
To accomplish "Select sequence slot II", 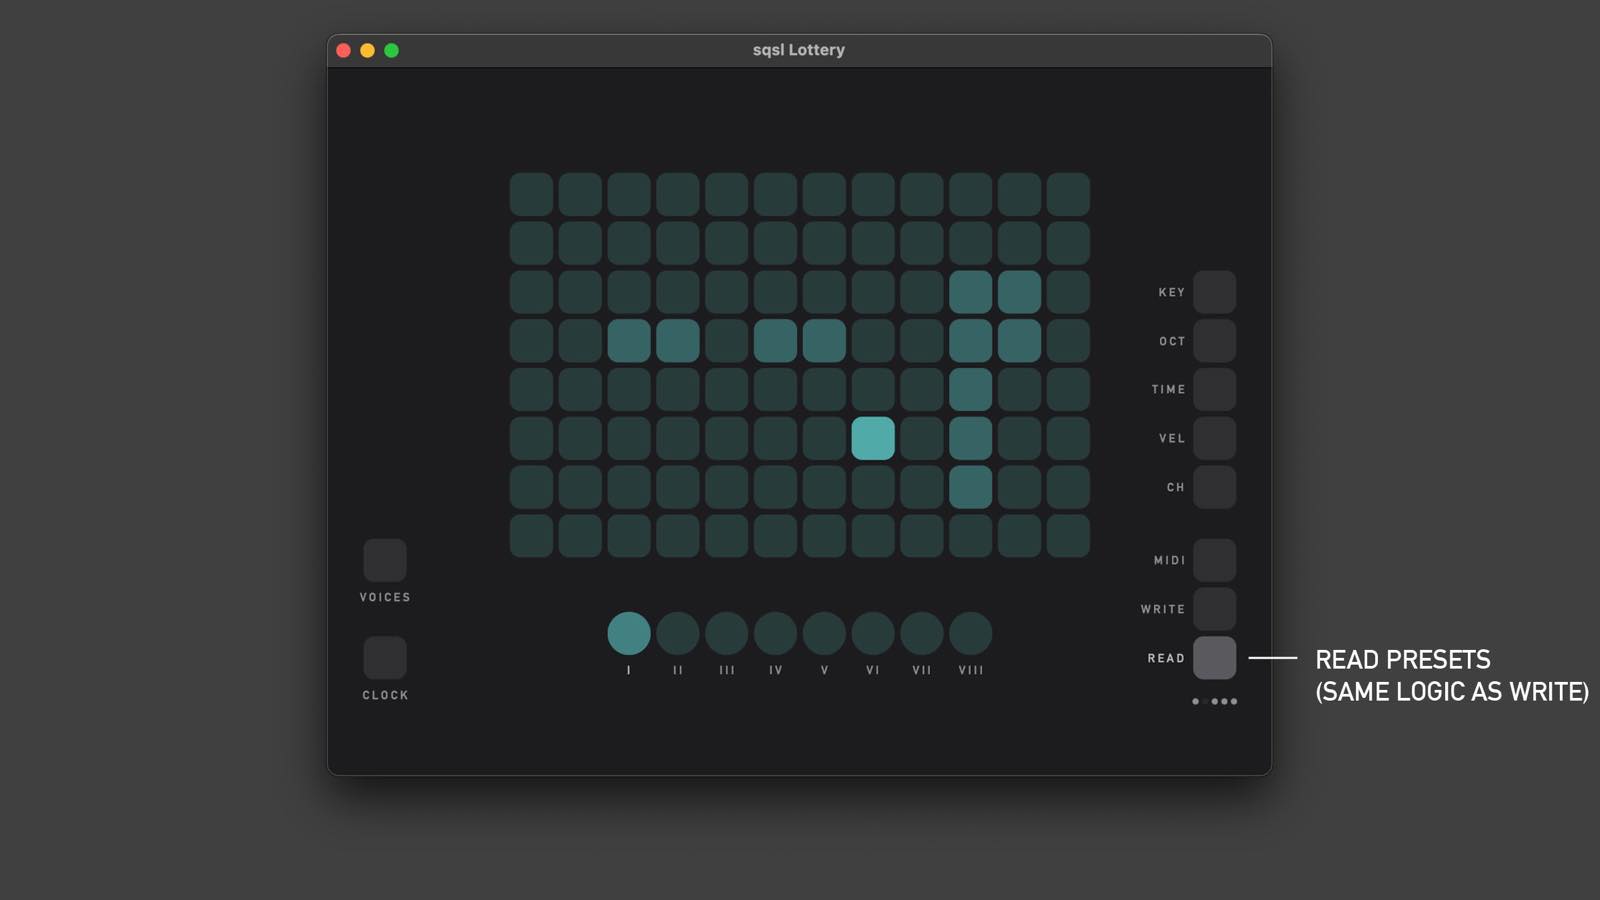I will [678, 633].
